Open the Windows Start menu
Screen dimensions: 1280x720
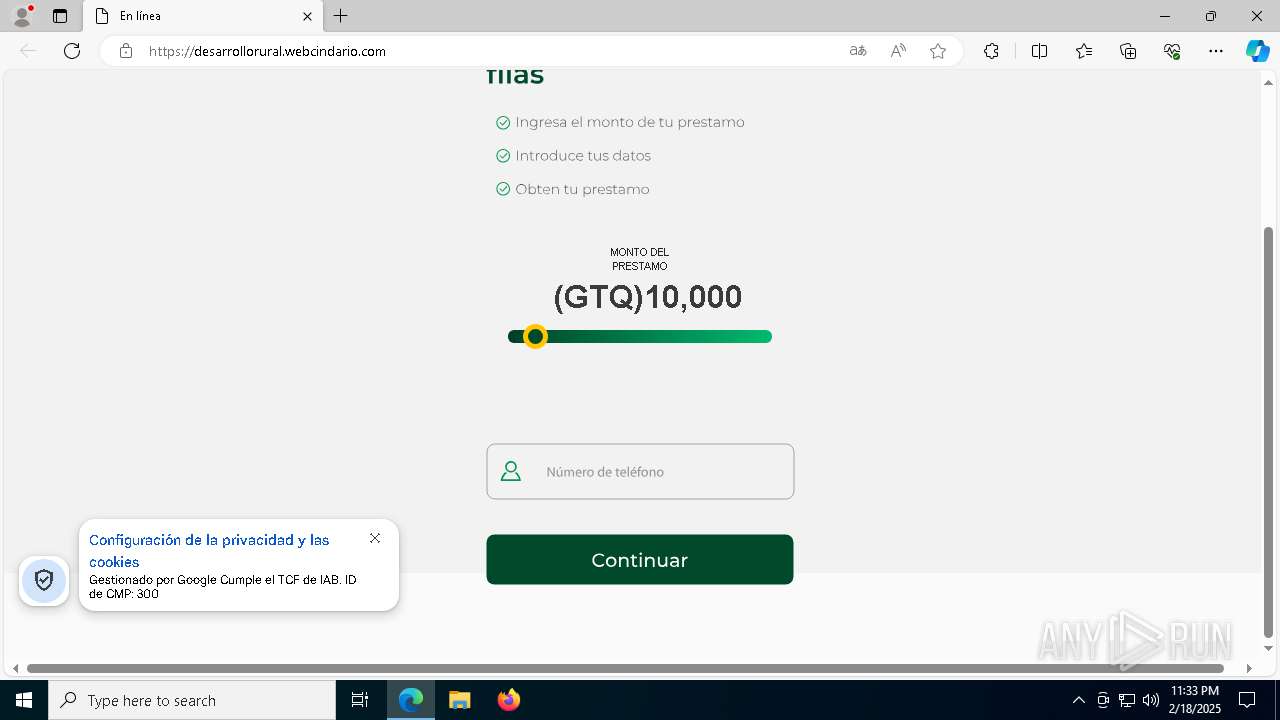coord(24,700)
